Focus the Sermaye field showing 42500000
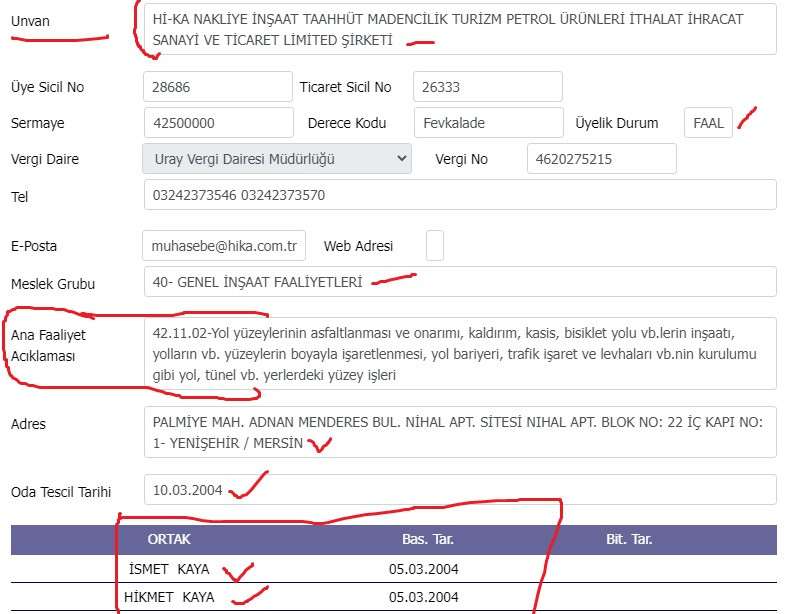 coord(219,123)
